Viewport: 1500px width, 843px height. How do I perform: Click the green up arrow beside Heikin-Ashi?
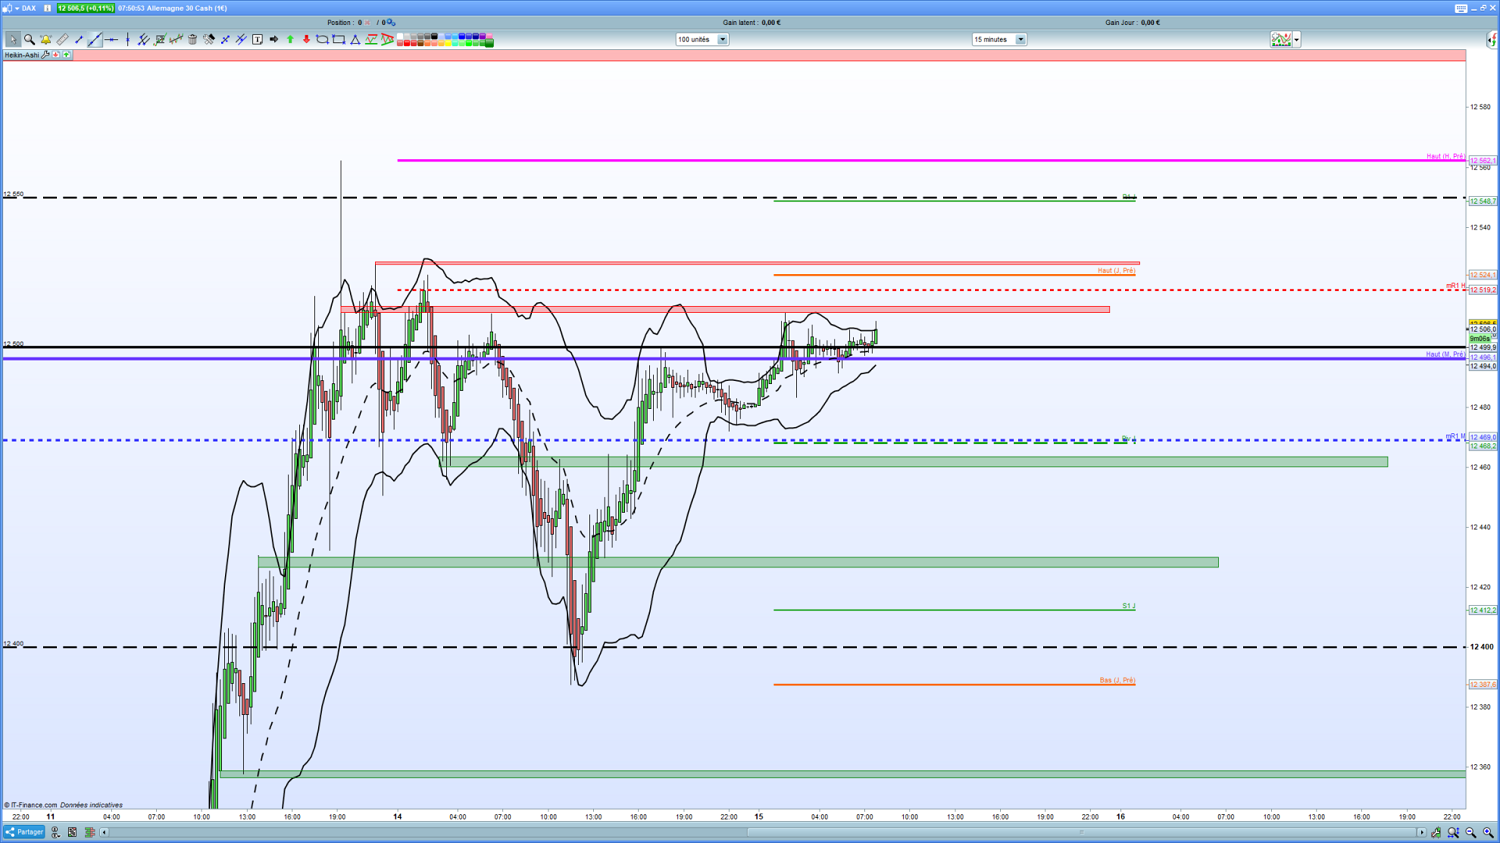[67, 55]
